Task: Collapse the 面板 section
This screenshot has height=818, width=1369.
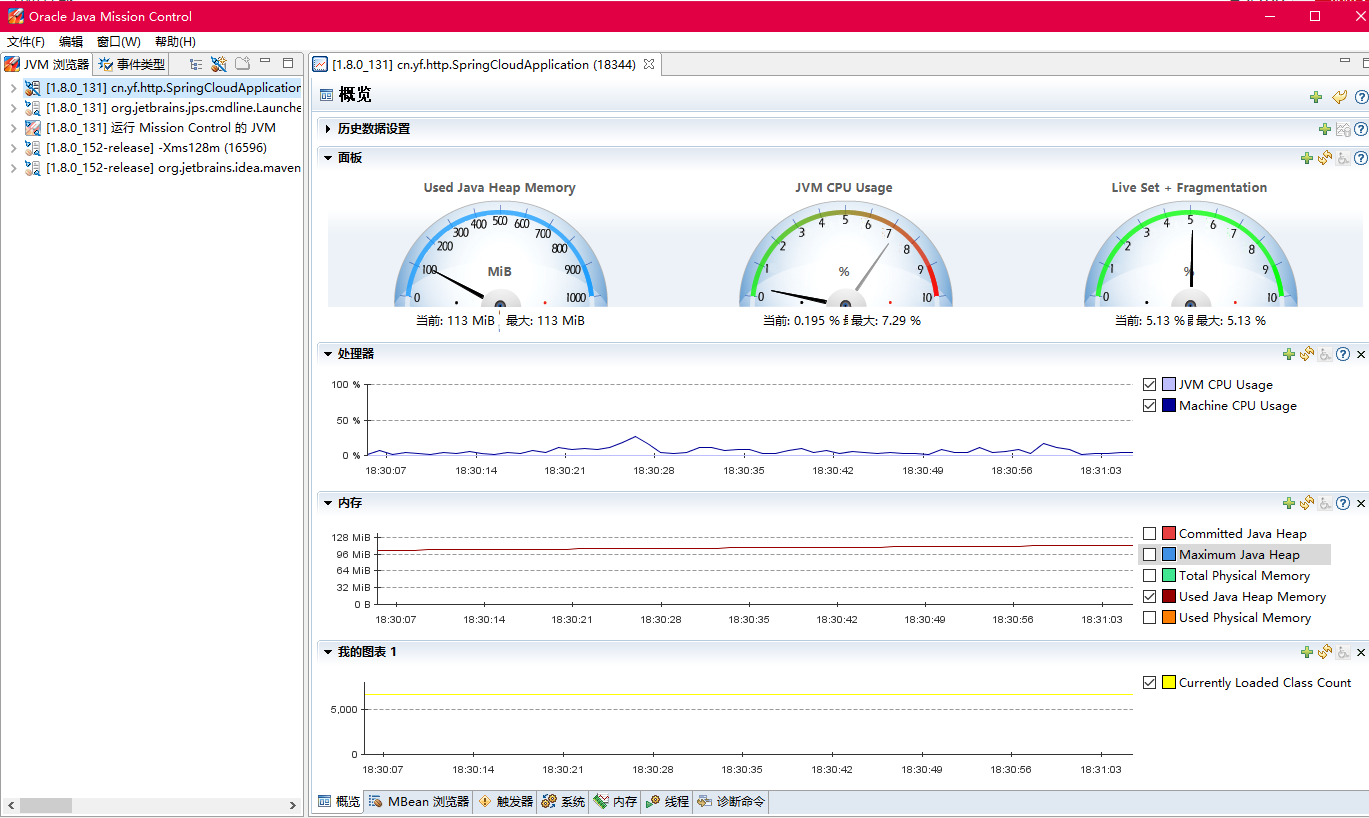Action: [x=327, y=157]
